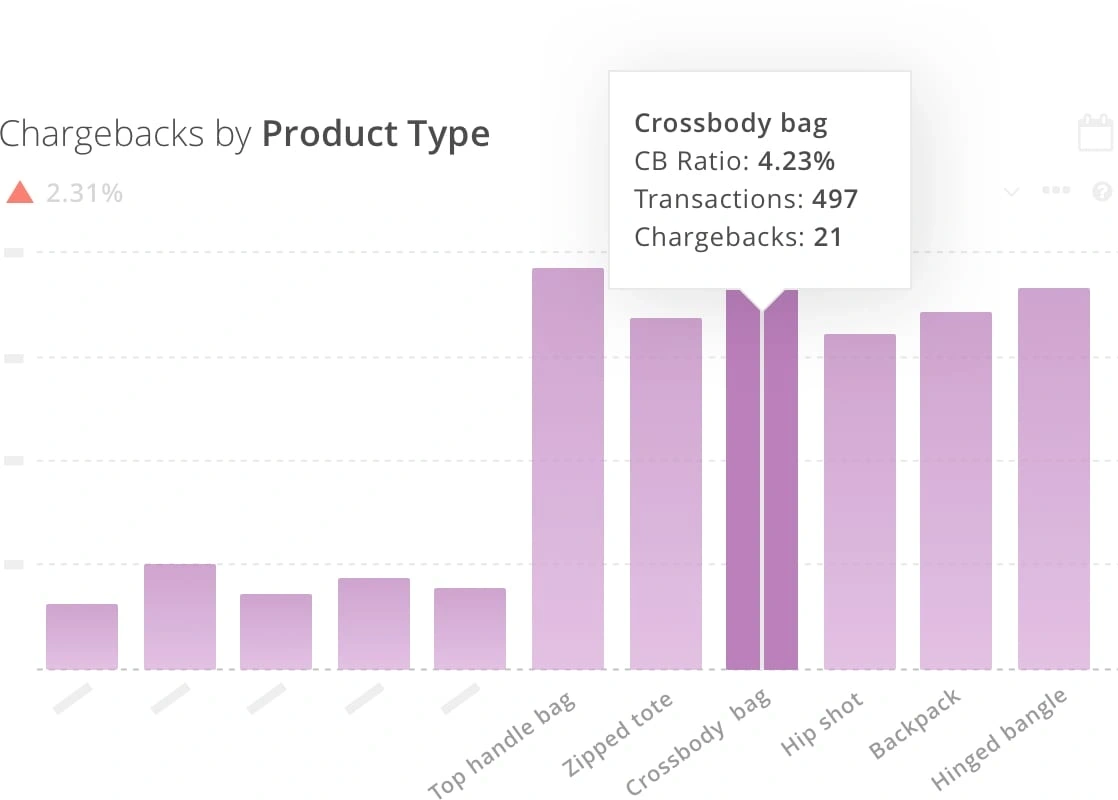Click the 2.31% change value
The width and height of the screenshot is (1118, 800).
[84, 192]
